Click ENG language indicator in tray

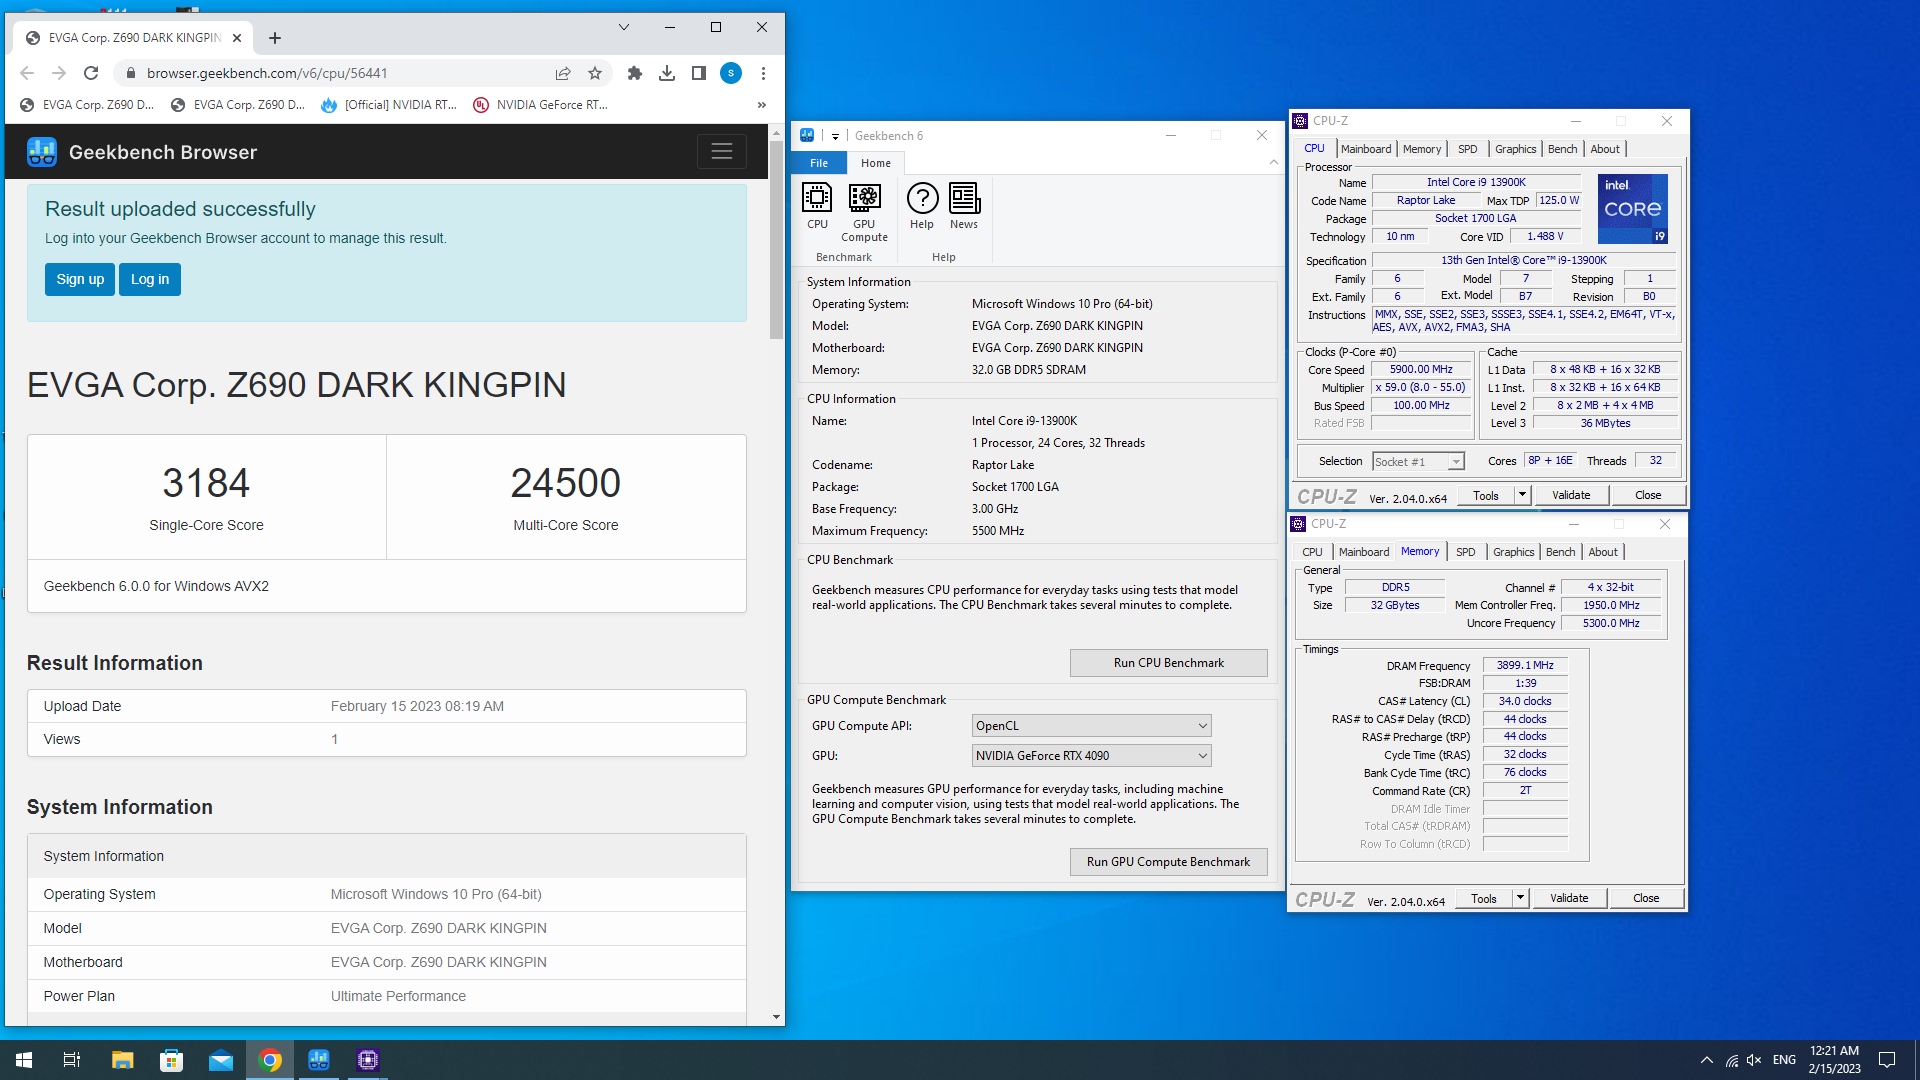point(1784,1060)
